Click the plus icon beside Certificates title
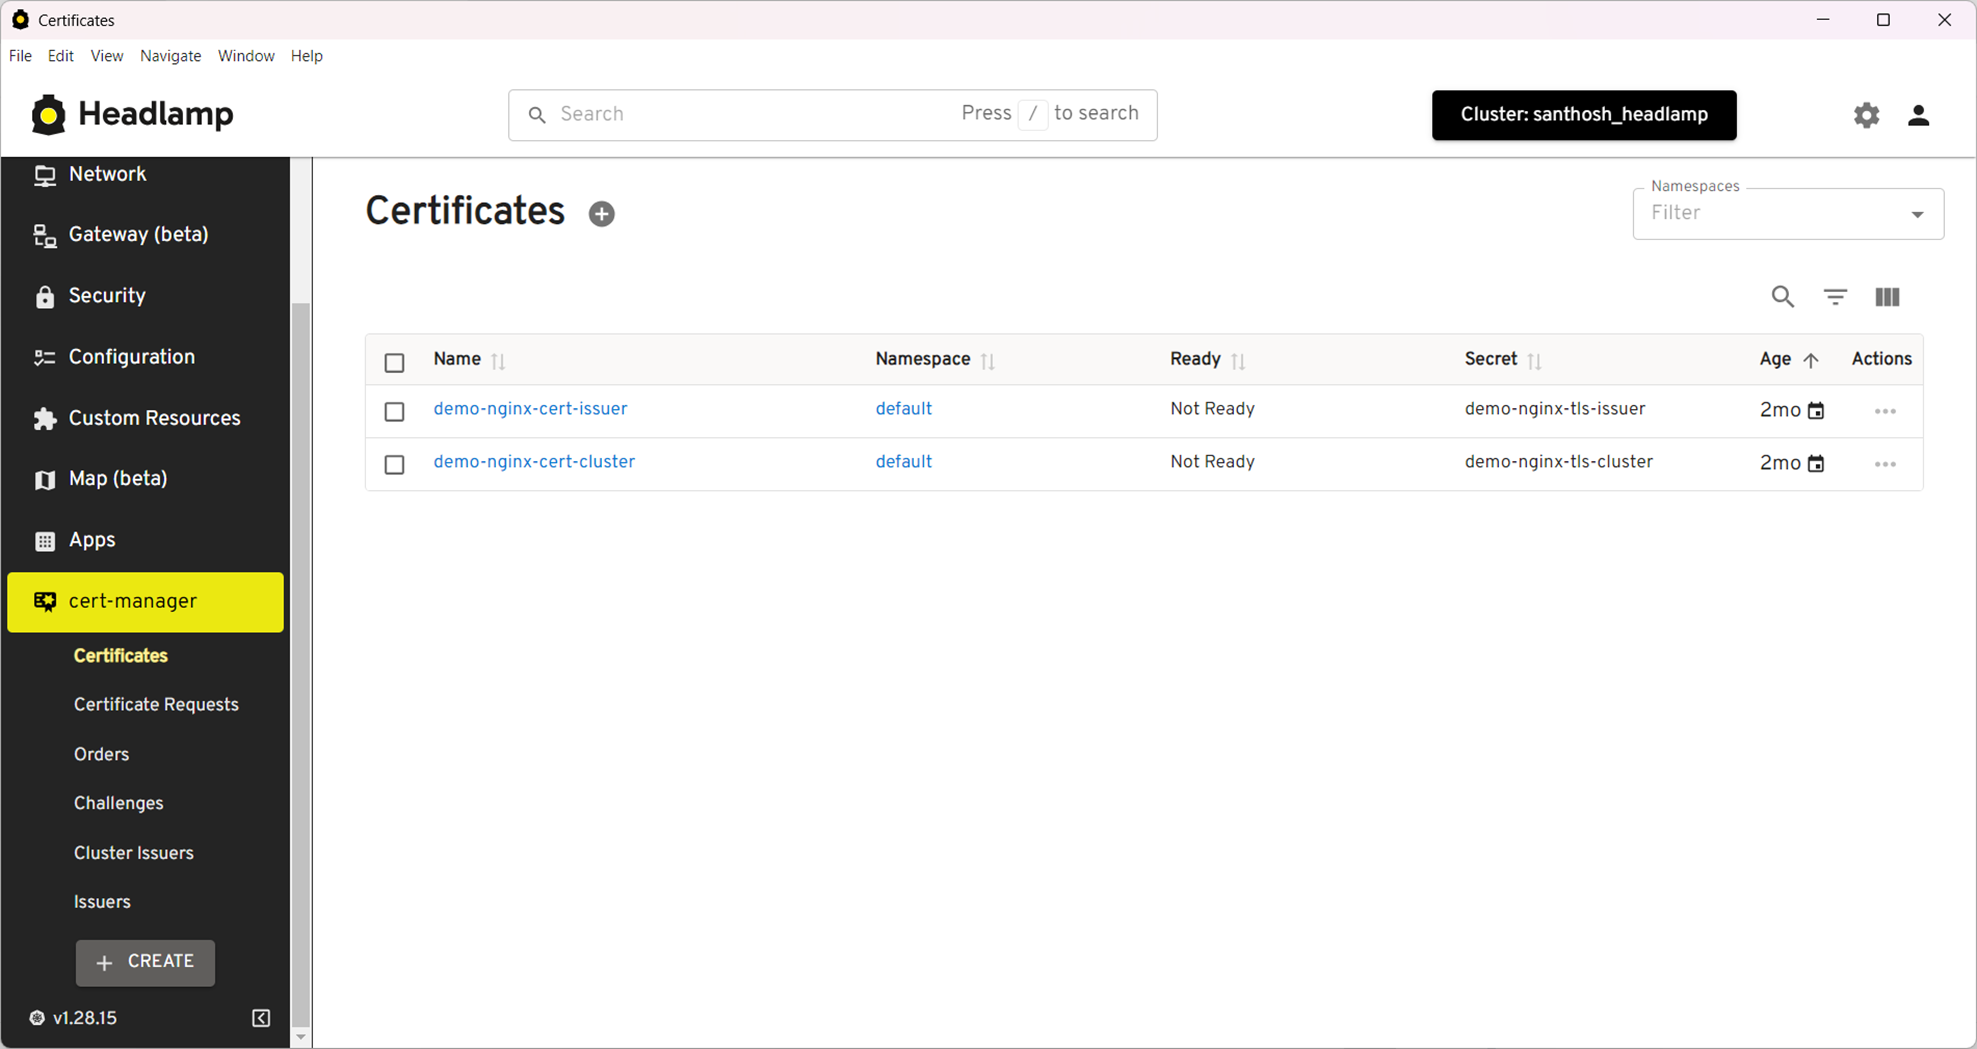The image size is (1977, 1049). 601,213
